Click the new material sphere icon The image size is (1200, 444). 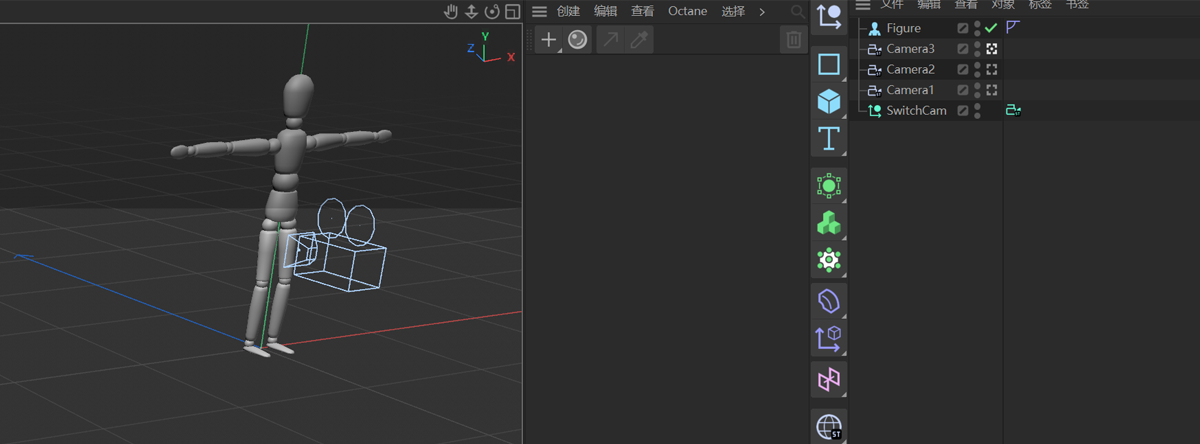pos(578,39)
